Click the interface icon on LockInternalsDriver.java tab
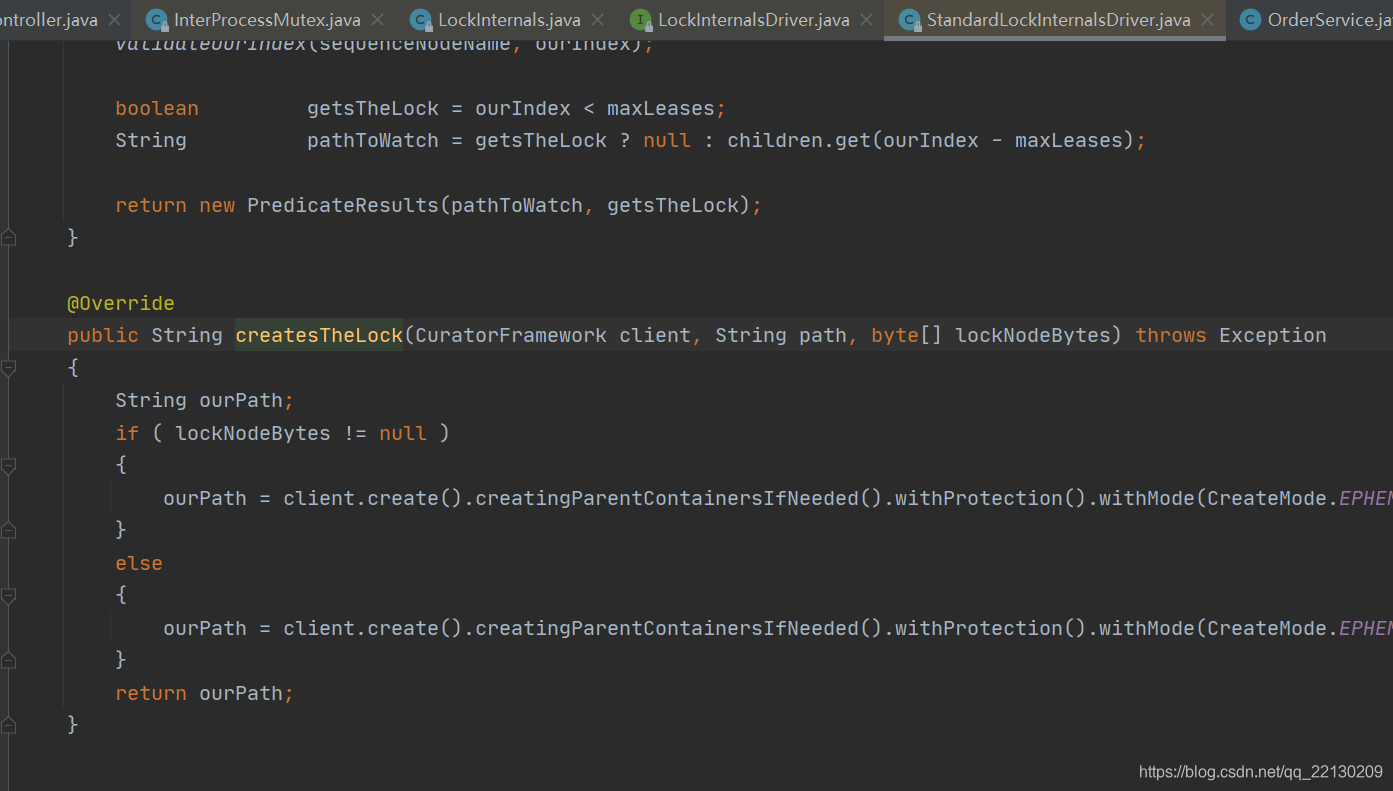 coord(641,20)
